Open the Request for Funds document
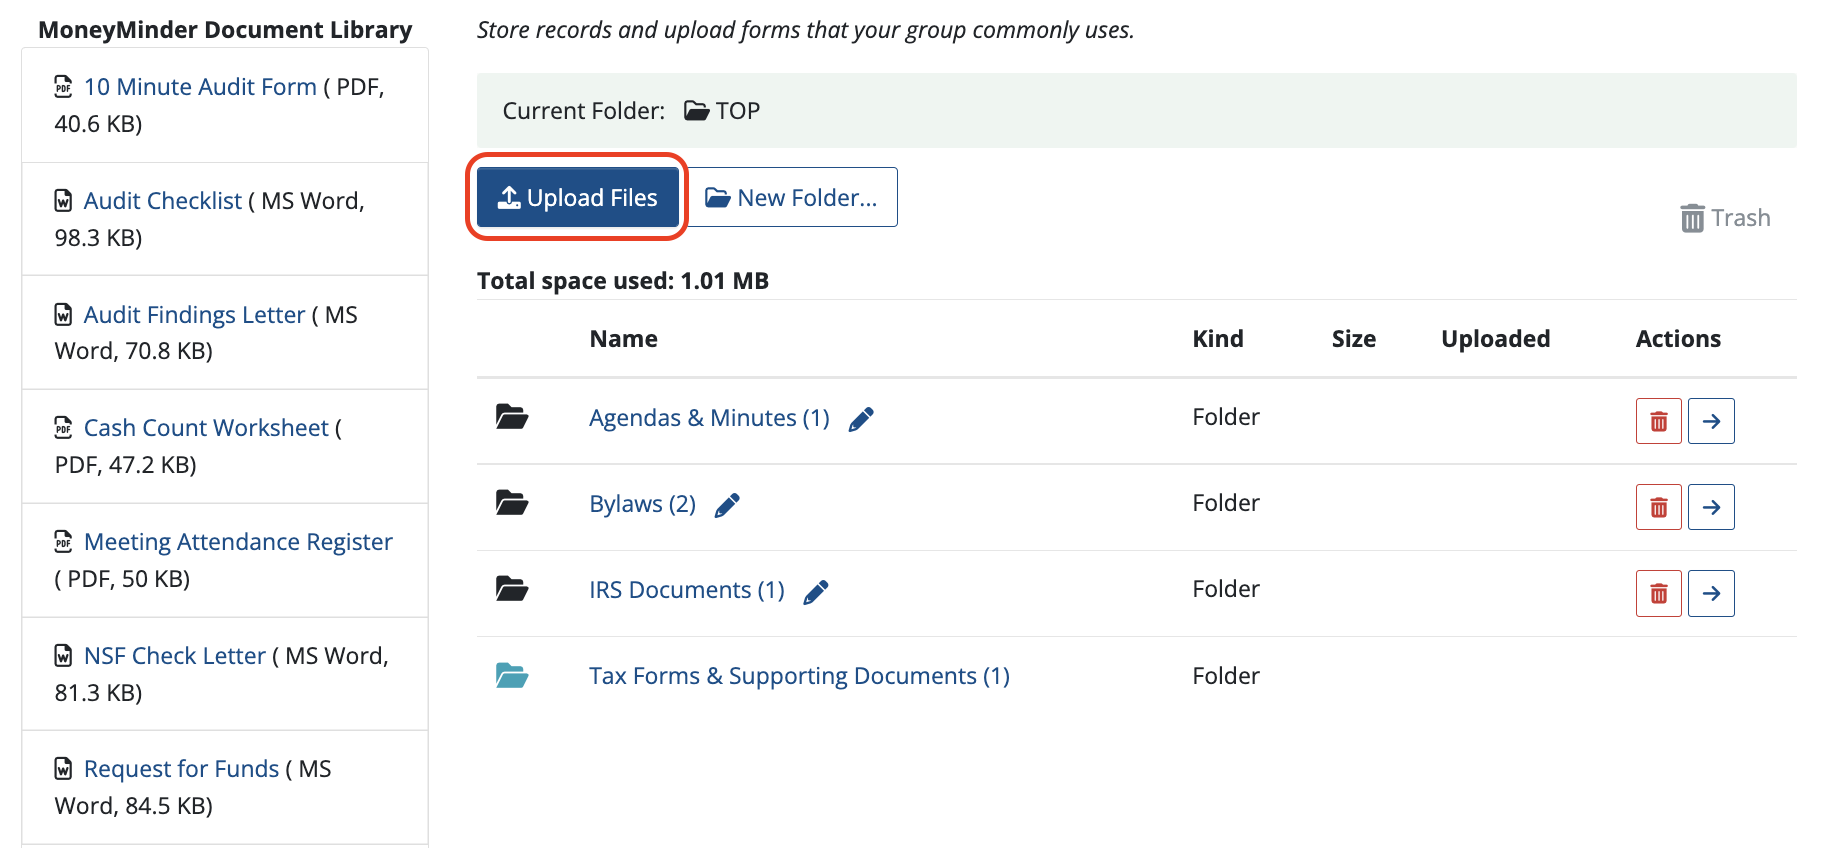Image resolution: width=1822 pixels, height=848 pixels. click(181, 769)
